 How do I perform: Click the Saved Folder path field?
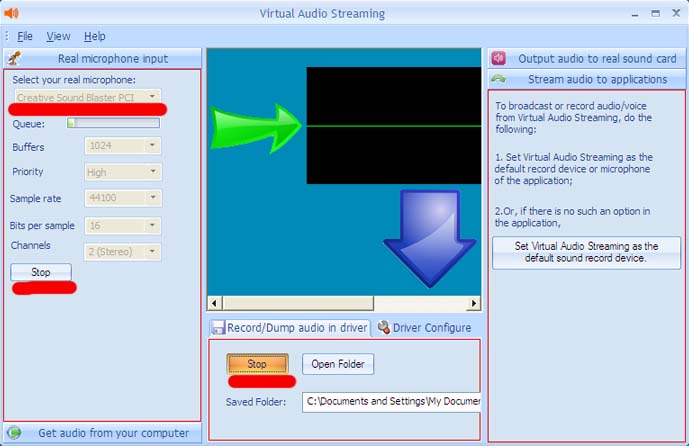(x=392, y=402)
